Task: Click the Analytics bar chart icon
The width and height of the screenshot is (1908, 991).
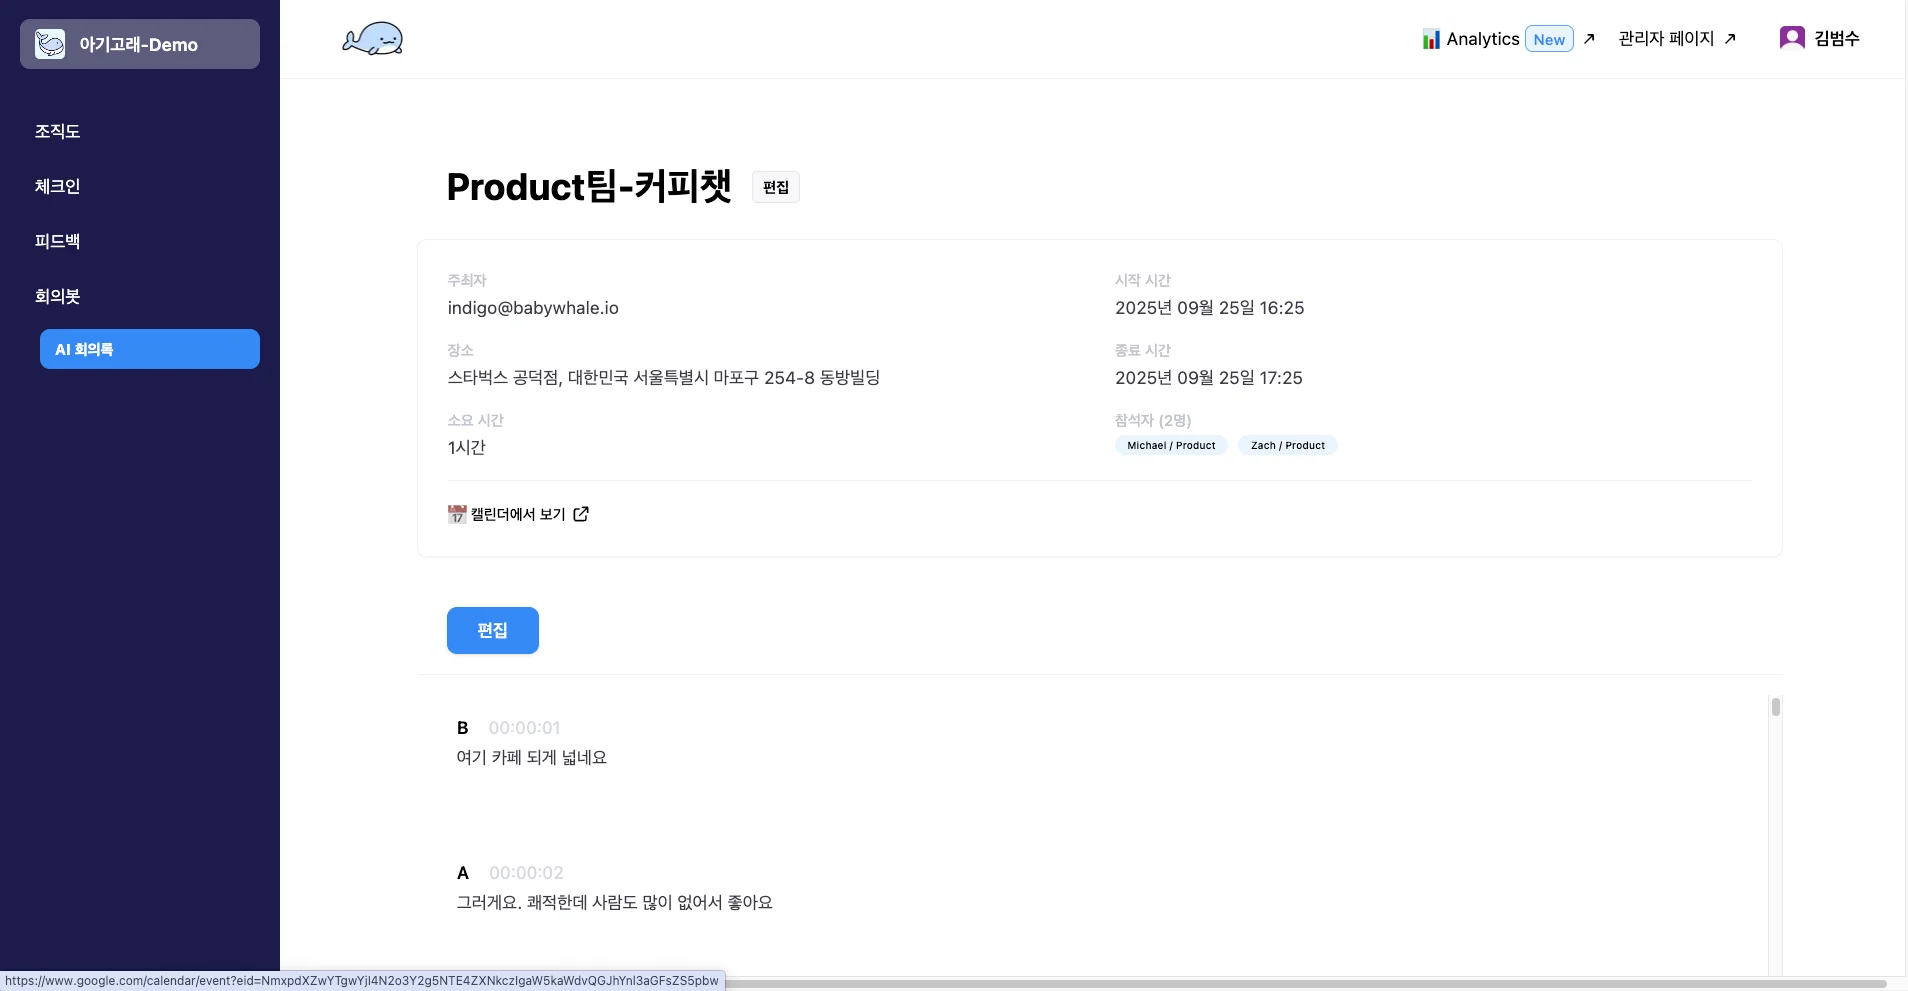Action: (x=1431, y=39)
